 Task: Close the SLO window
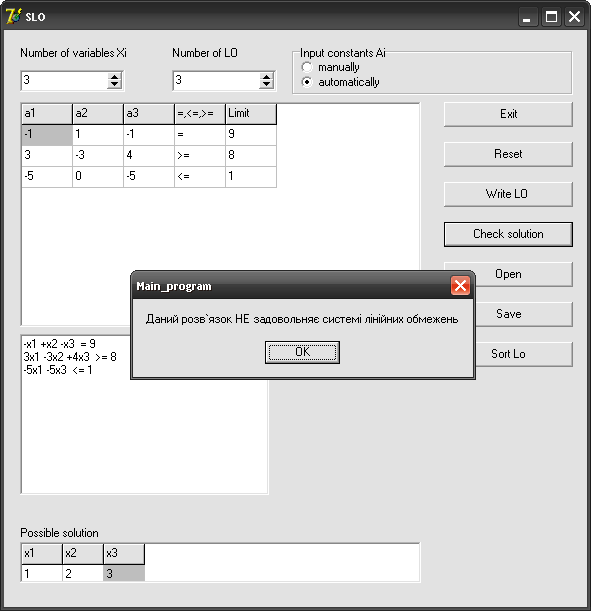point(574,17)
